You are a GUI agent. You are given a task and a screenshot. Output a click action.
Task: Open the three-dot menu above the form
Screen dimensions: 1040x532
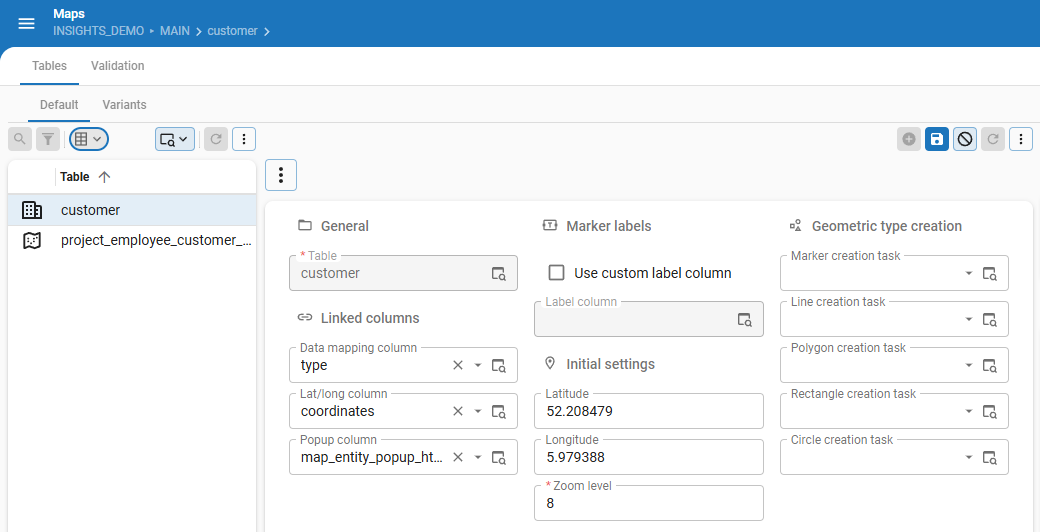281,175
